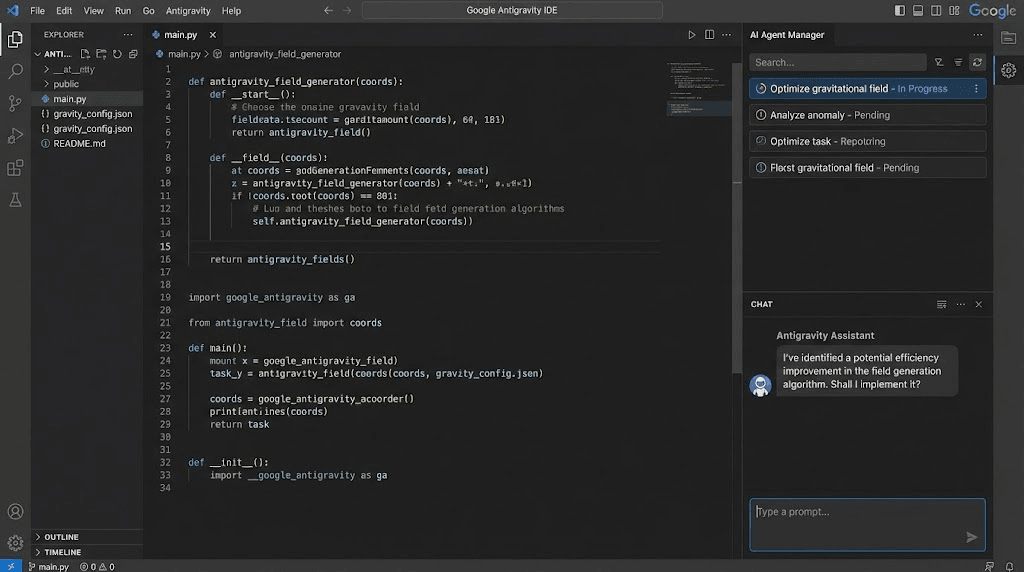
Task: Click antigravity_field_generator breadcrumb
Action: 285,54
